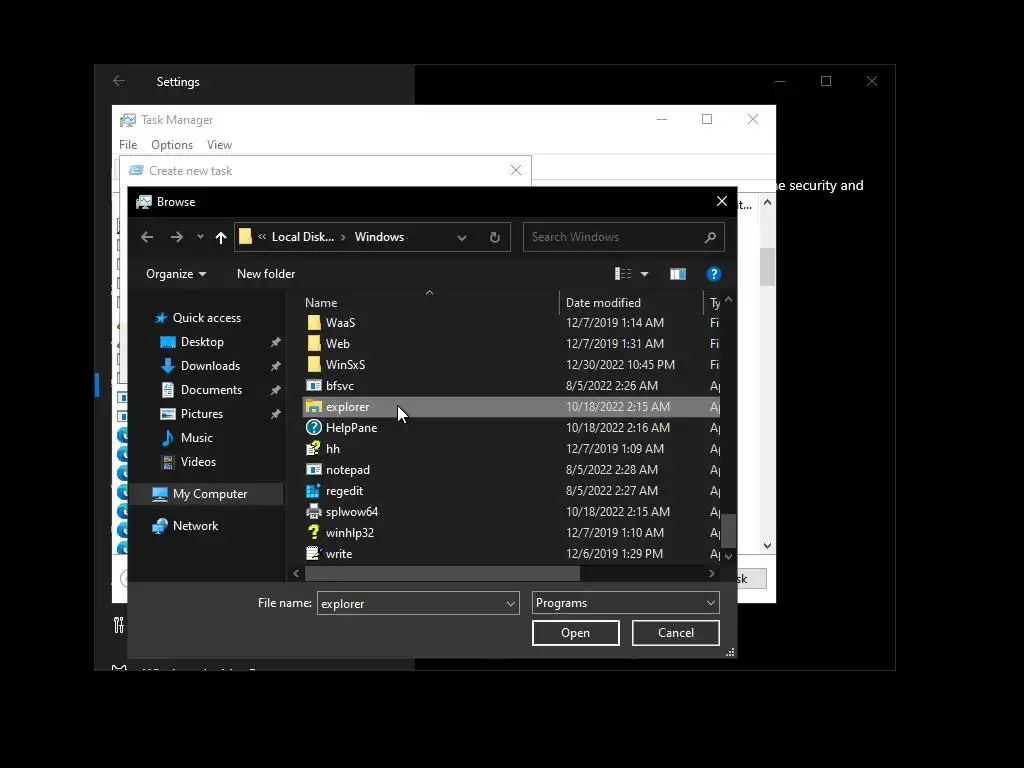
Task: Click the pin icon next to Downloads
Action: pyautogui.click(x=276, y=366)
